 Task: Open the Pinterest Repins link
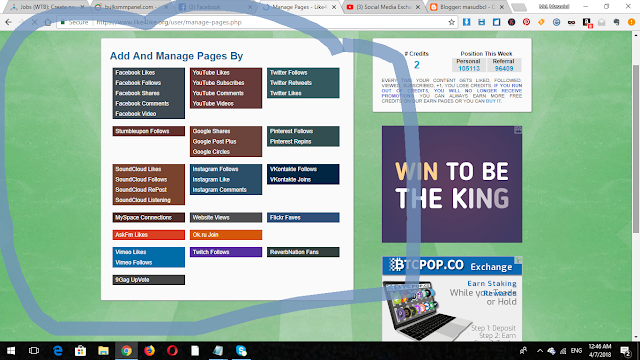[291, 142]
